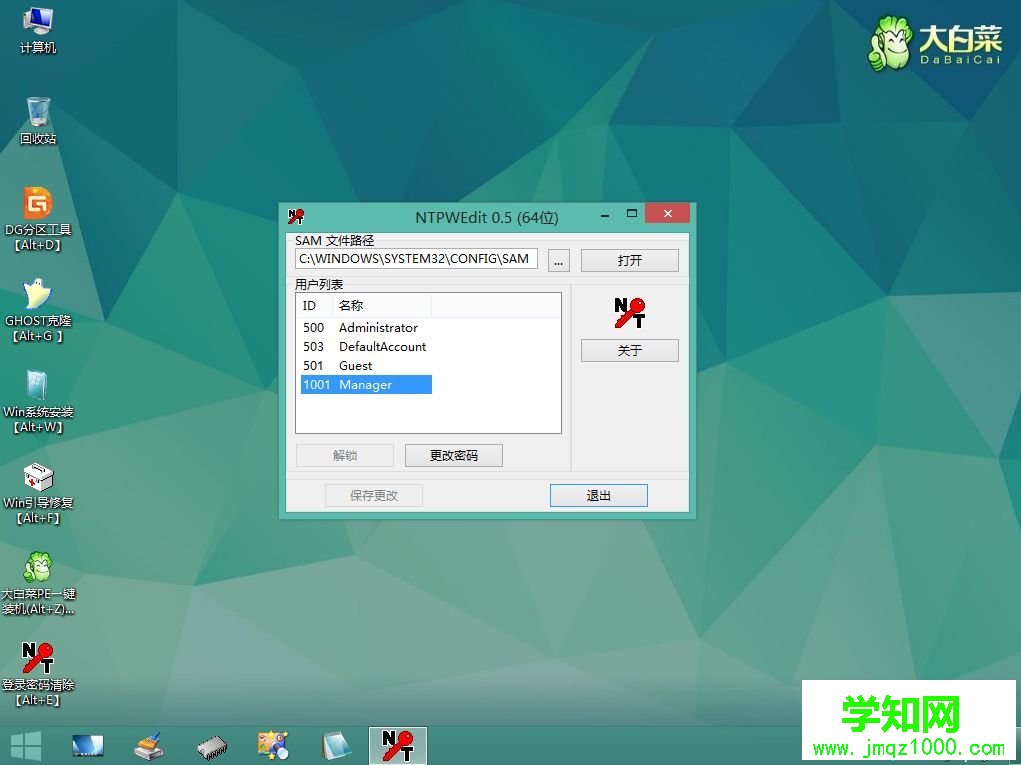Screen dimensions: 1021x765
Task: Click the 打开 open button
Action: [x=629, y=259]
